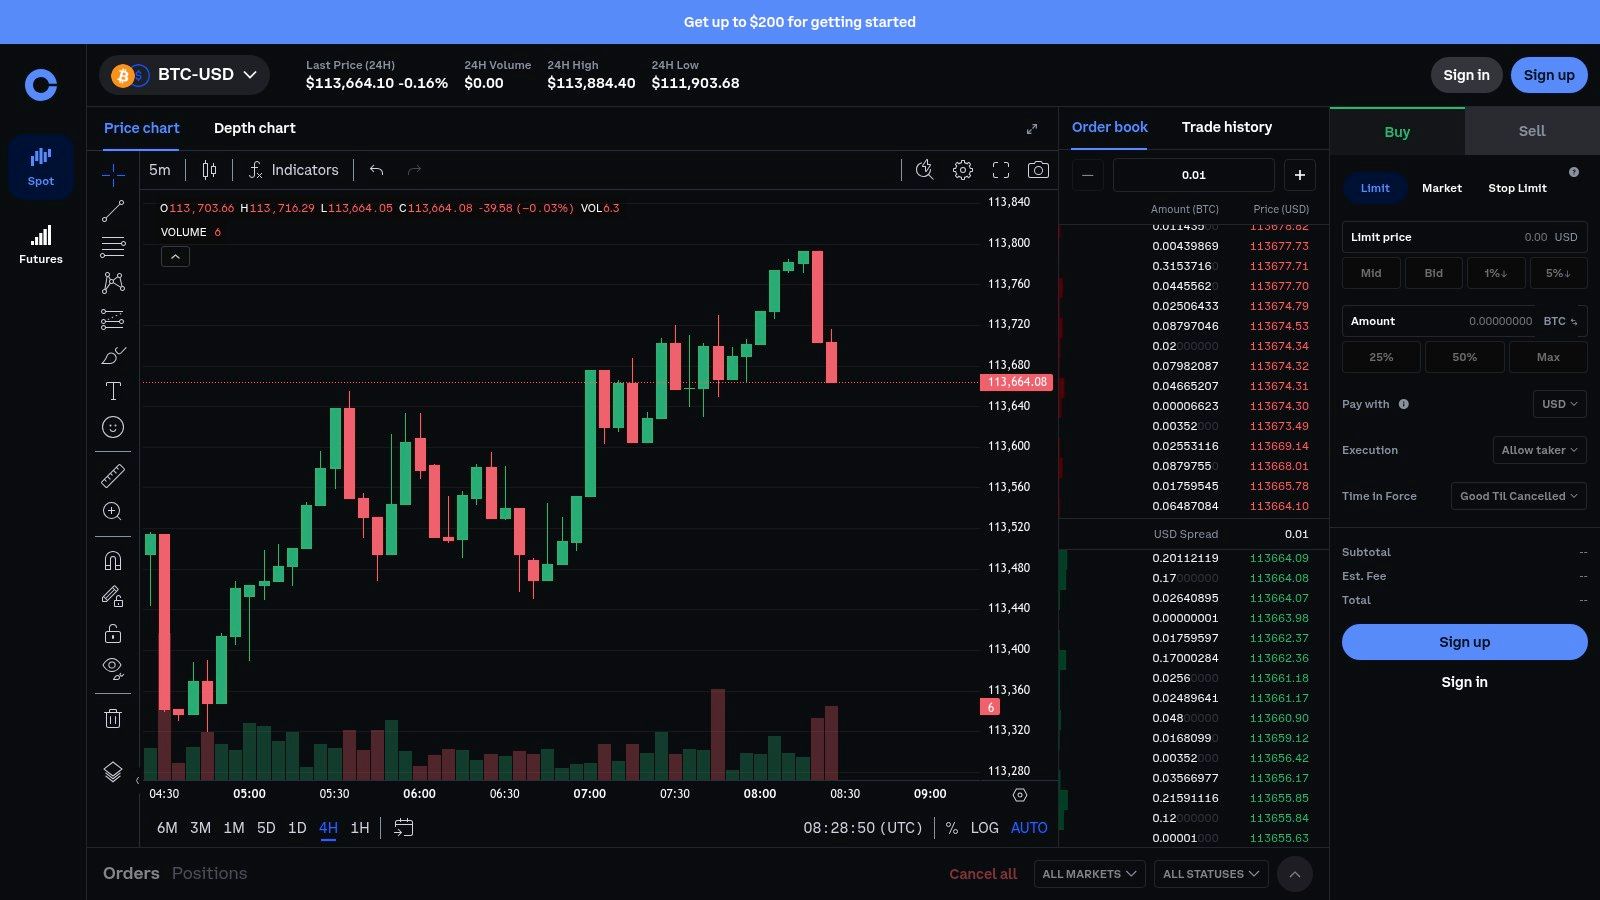Image resolution: width=1600 pixels, height=900 pixels.
Task: Open chart settings gear
Action: coord(963,170)
